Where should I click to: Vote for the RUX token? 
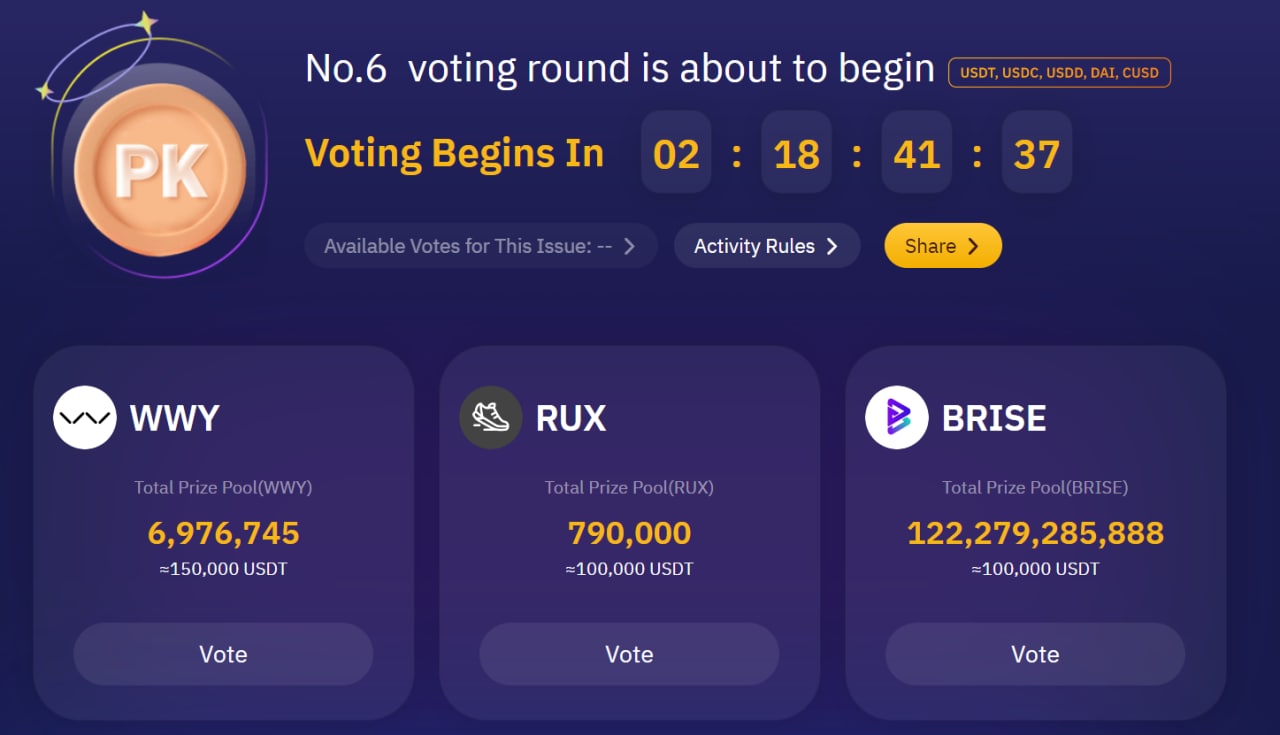(629, 654)
